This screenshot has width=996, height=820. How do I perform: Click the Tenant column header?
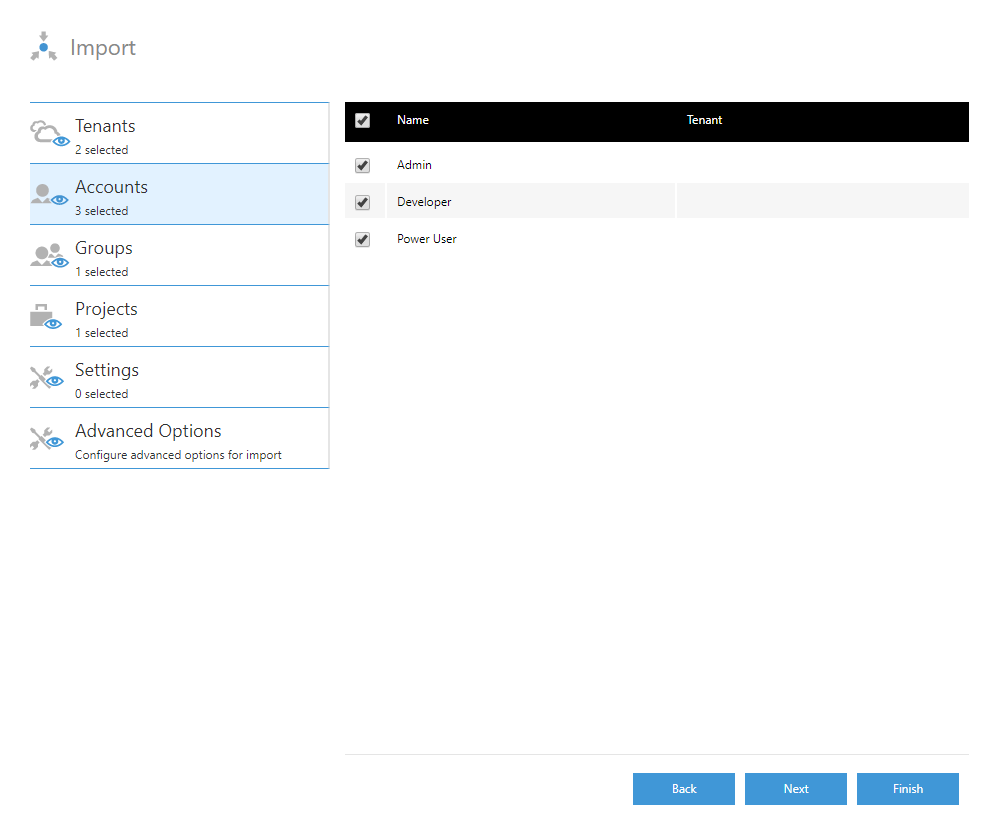point(704,120)
